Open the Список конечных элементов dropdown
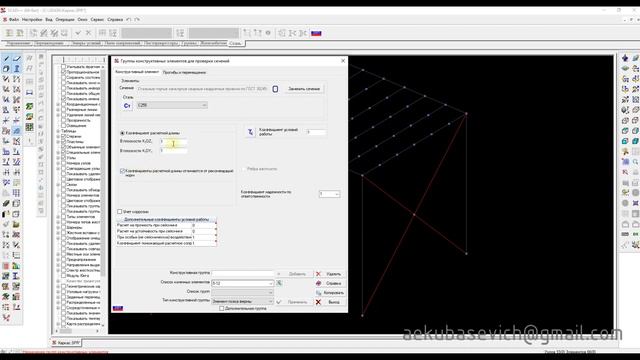 (242, 283)
